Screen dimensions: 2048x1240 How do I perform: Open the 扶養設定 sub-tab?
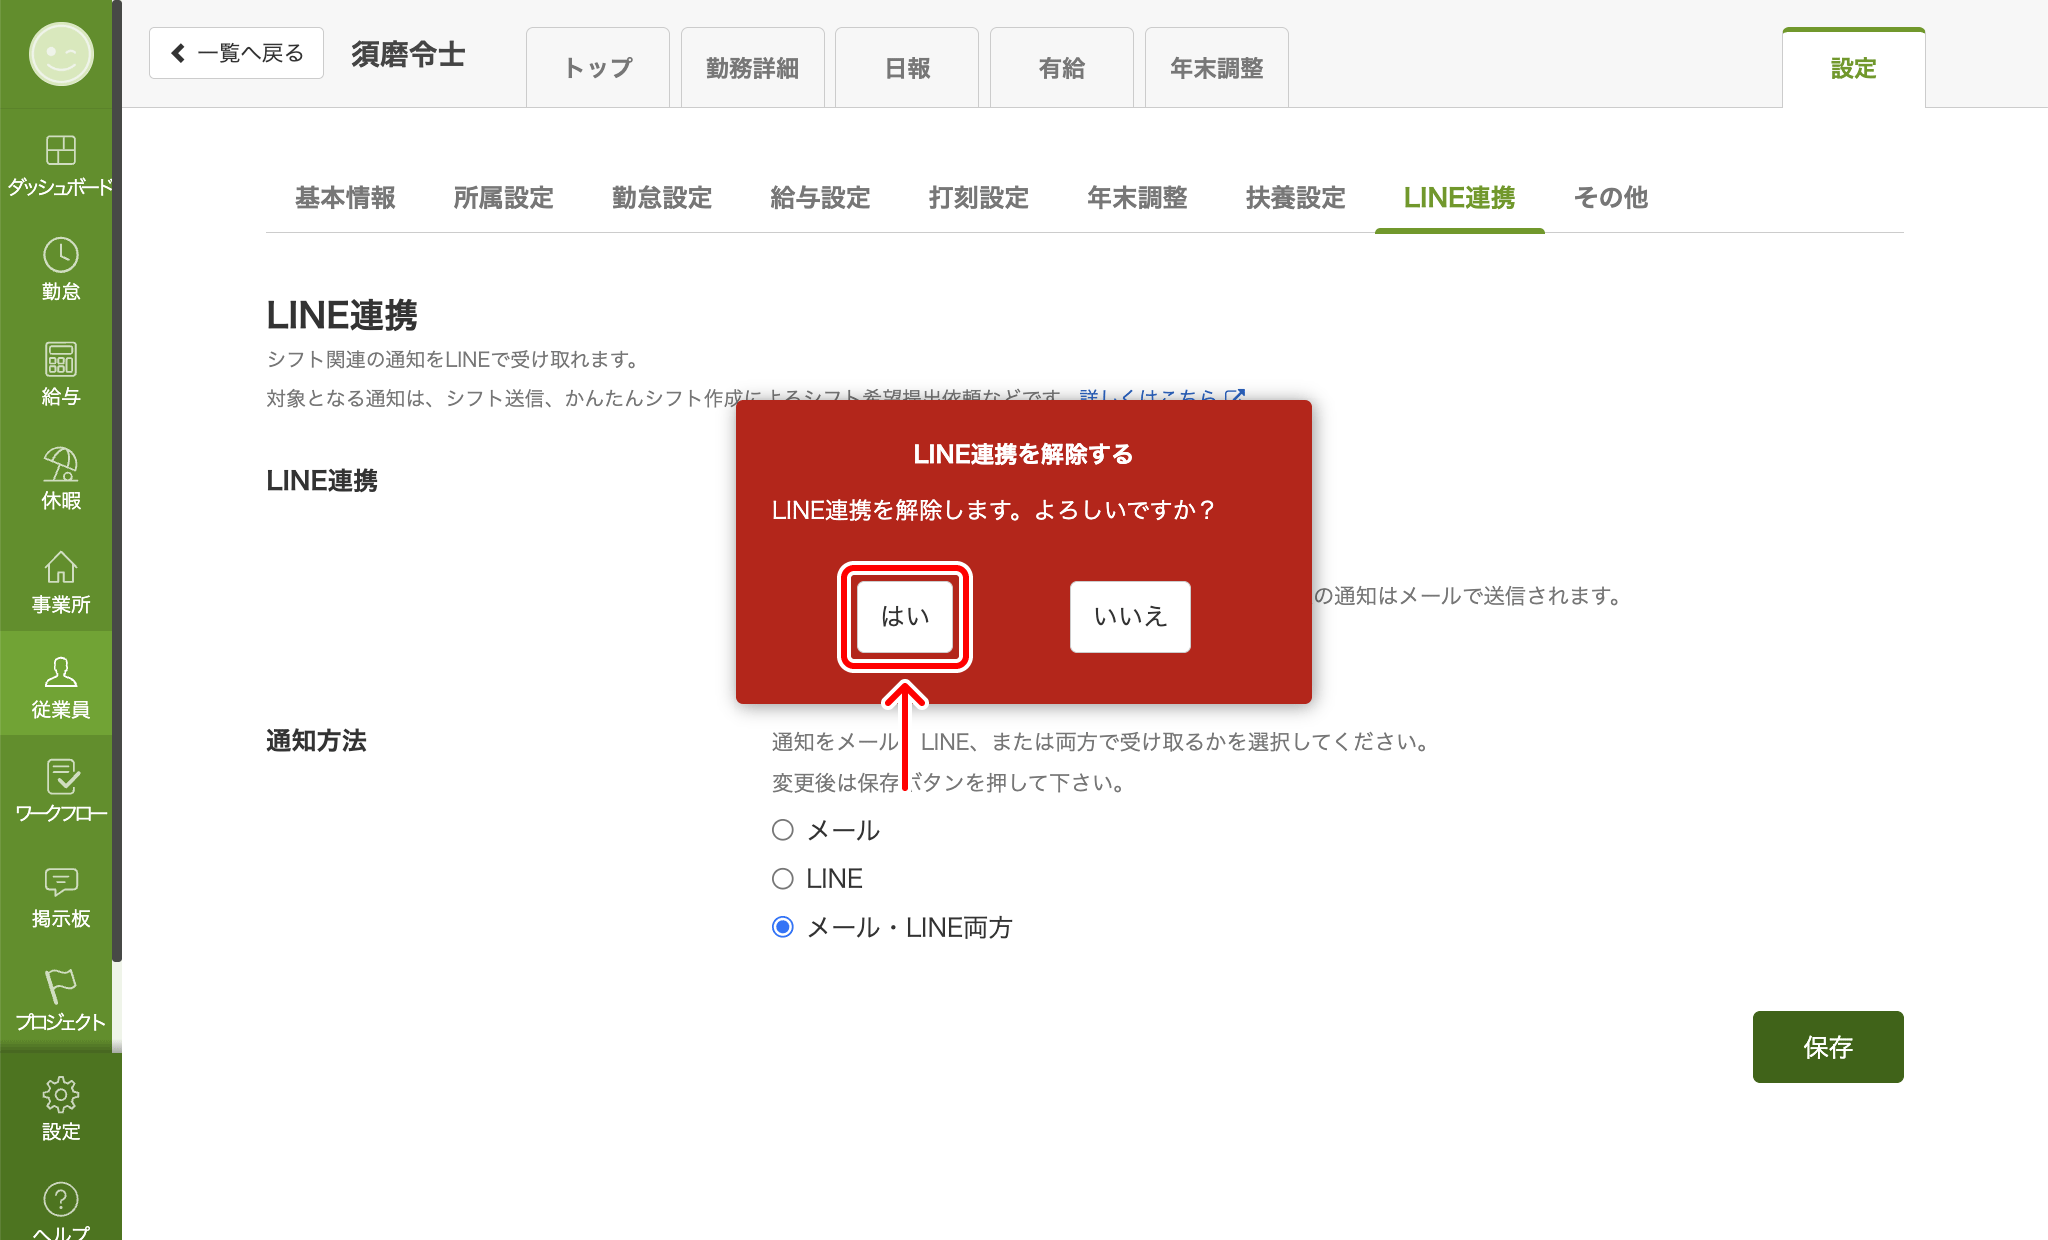coord(1296,198)
